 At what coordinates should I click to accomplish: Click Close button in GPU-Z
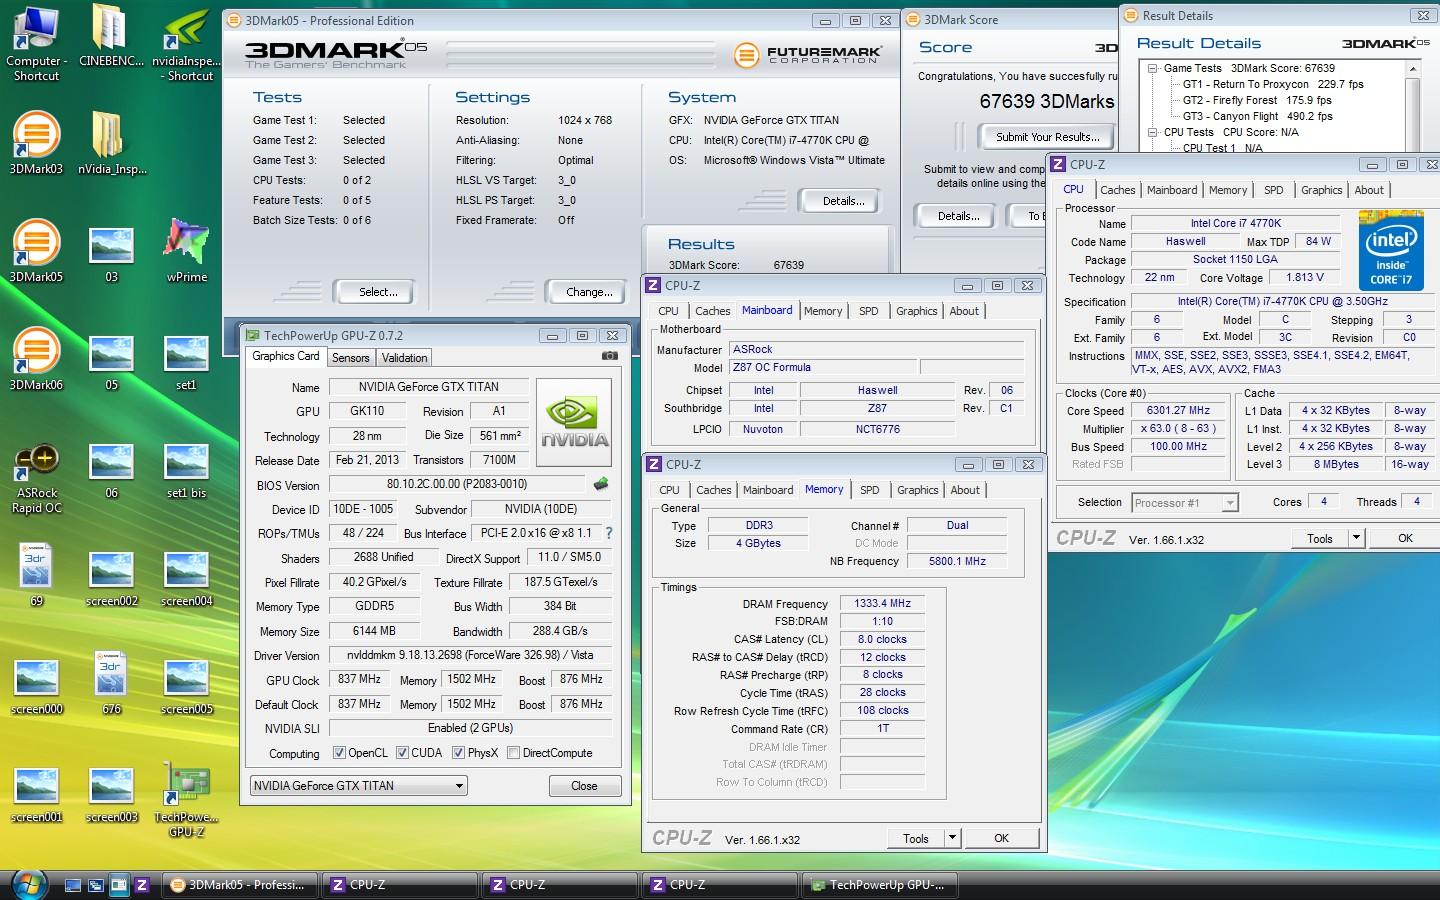point(584,786)
